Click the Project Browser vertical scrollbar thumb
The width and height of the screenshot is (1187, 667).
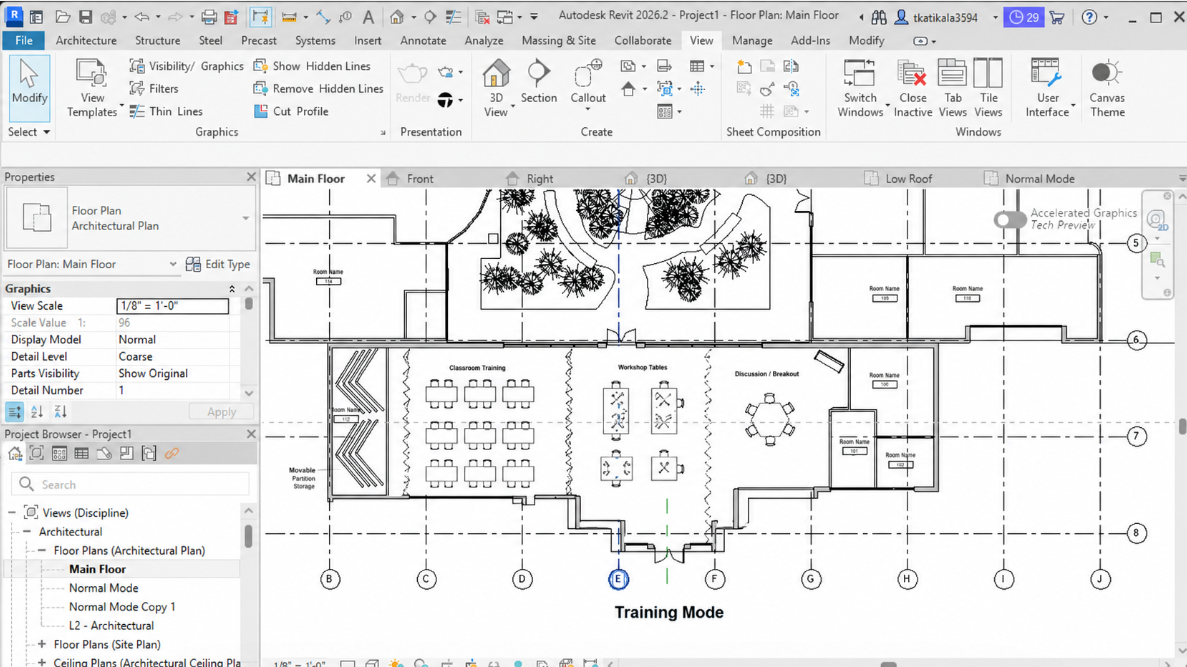coord(248,535)
